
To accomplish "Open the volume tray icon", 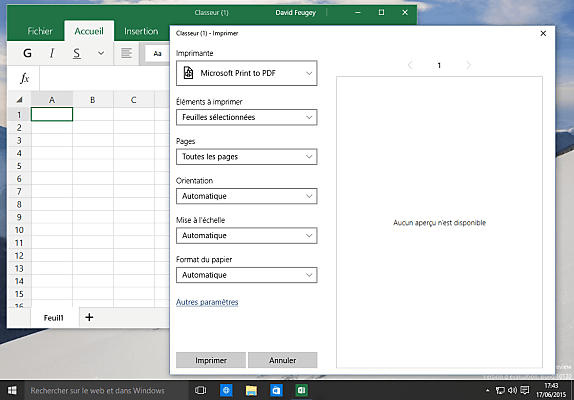I will [x=512, y=390].
